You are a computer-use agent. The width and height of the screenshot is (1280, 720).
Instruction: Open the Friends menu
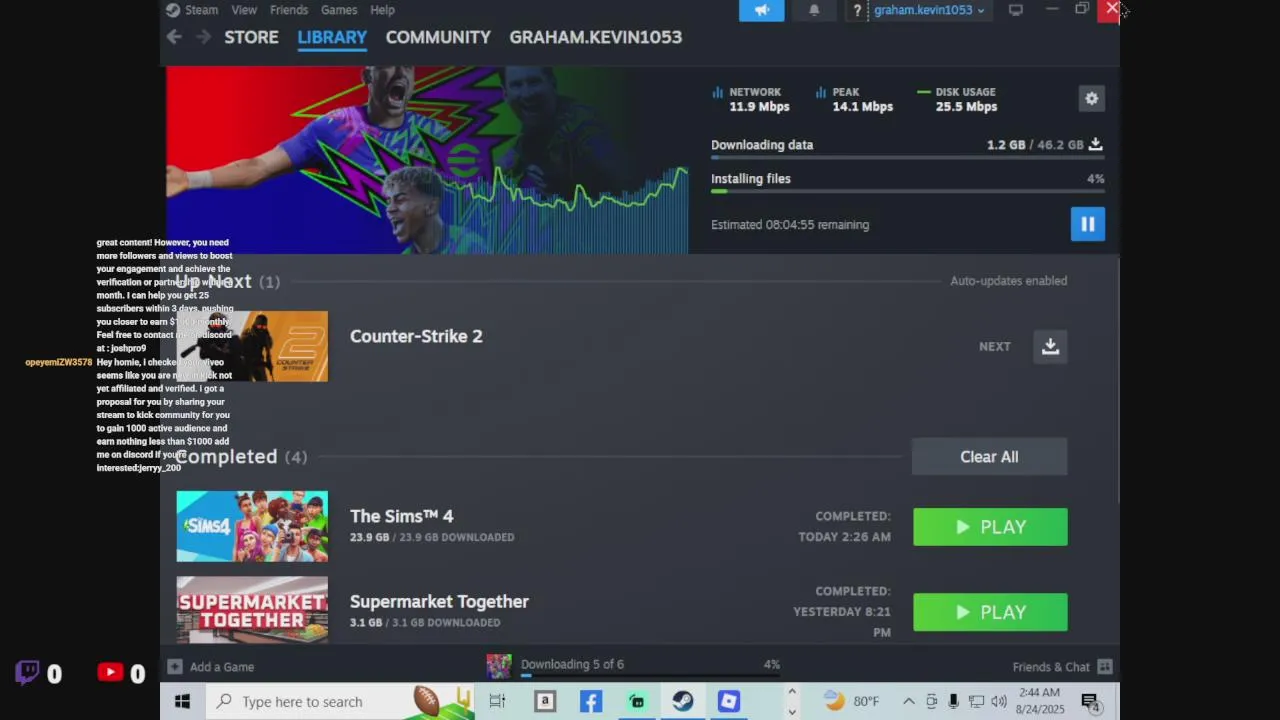[x=289, y=10]
